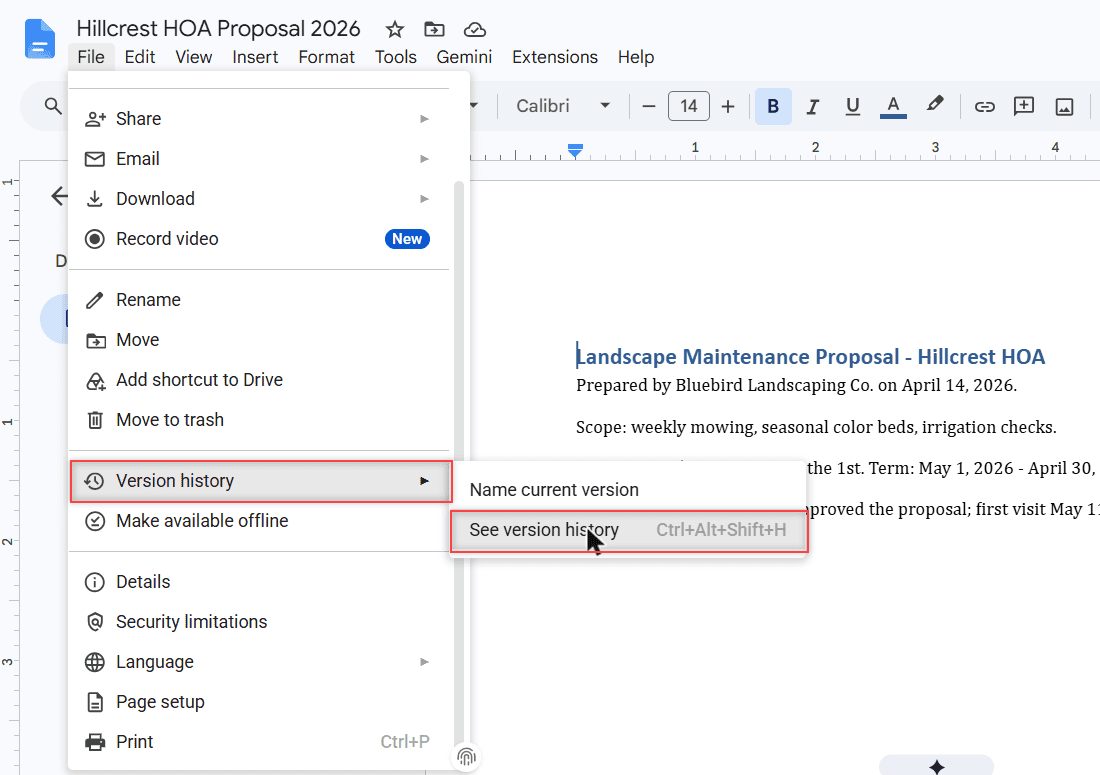Expand the Share submenu
Screen dimensions: 1100x775
[x=260, y=119]
